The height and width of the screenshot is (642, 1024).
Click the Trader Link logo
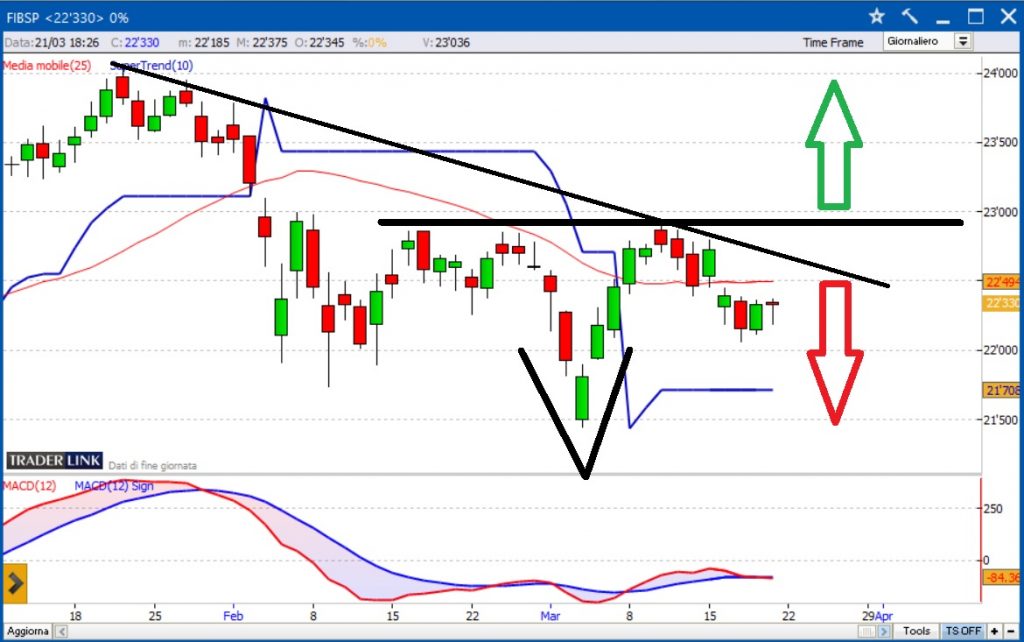click(55, 460)
